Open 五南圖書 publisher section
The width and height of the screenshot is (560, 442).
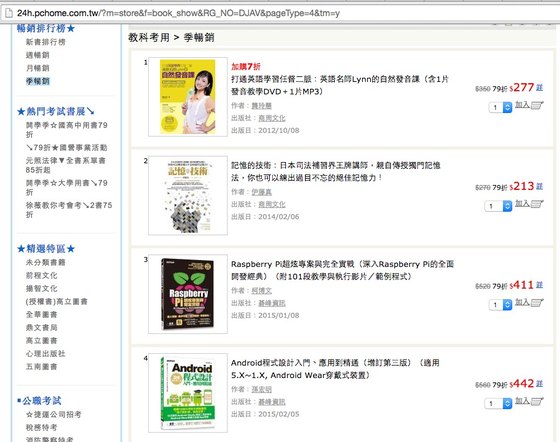(41, 367)
